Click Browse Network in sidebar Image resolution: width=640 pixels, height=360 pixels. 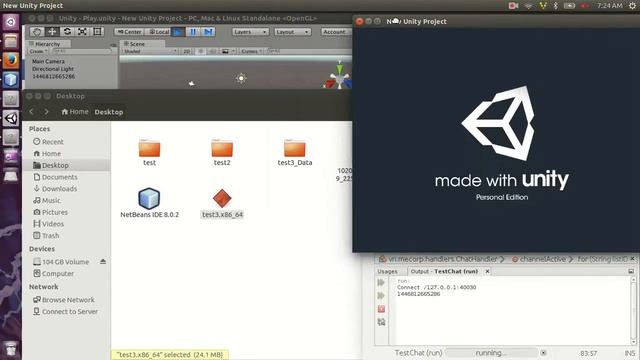64,300
